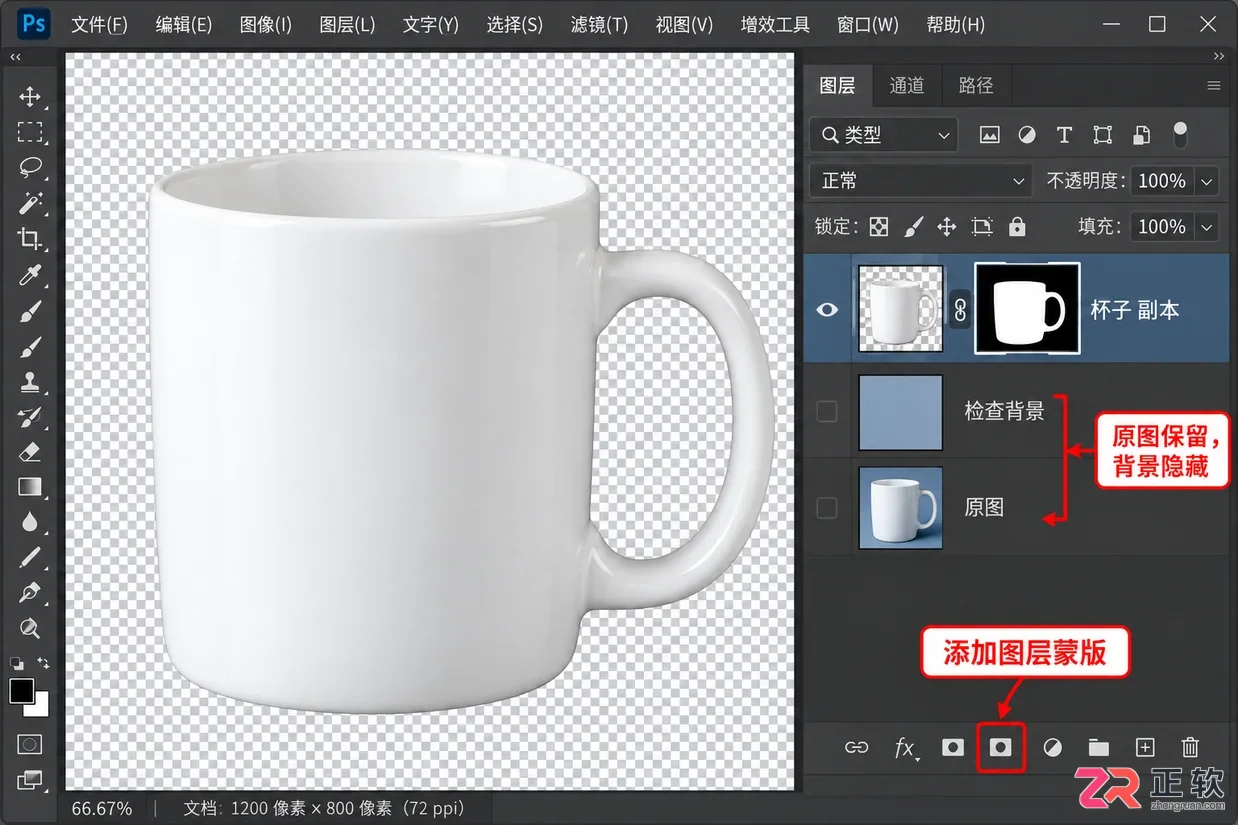Filter layers by type T icon
The height and width of the screenshot is (825, 1238).
[1064, 135]
